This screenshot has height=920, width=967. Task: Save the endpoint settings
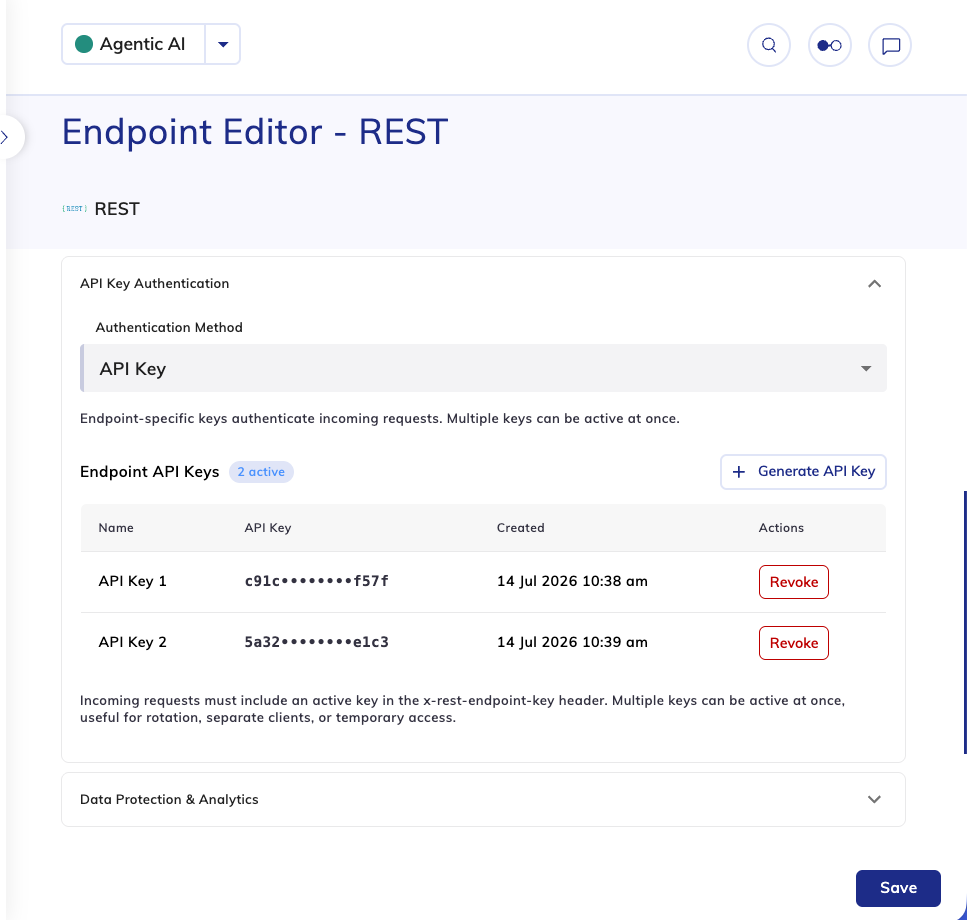[x=898, y=888]
